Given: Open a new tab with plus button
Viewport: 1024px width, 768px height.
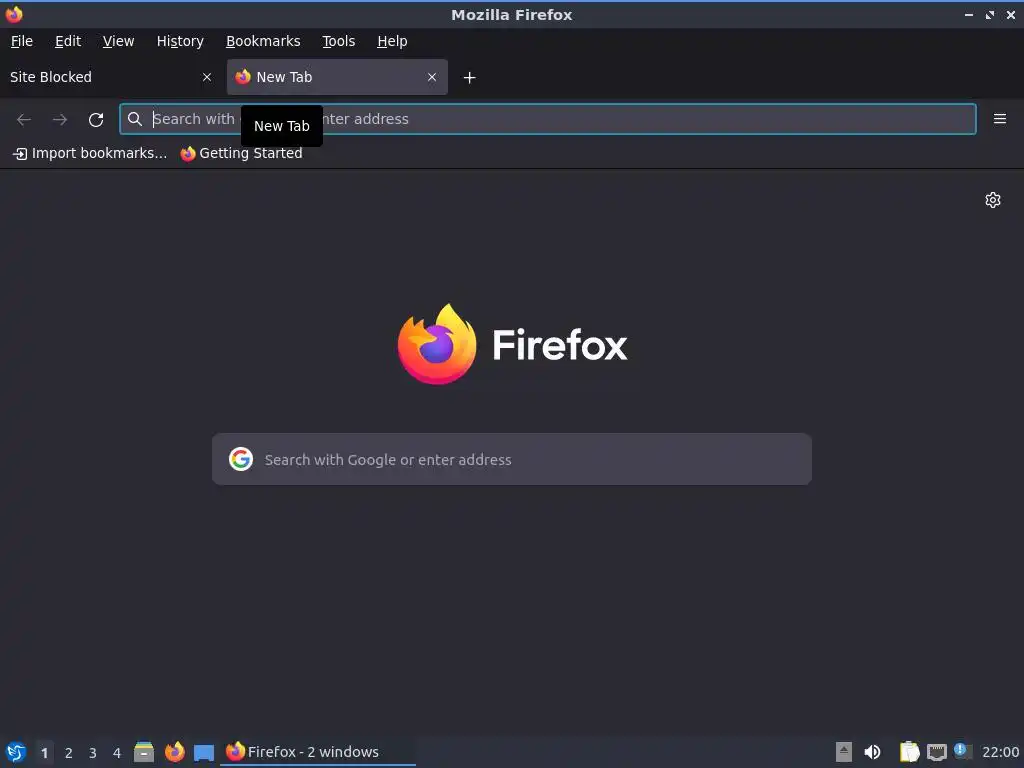Looking at the screenshot, I should coord(469,78).
